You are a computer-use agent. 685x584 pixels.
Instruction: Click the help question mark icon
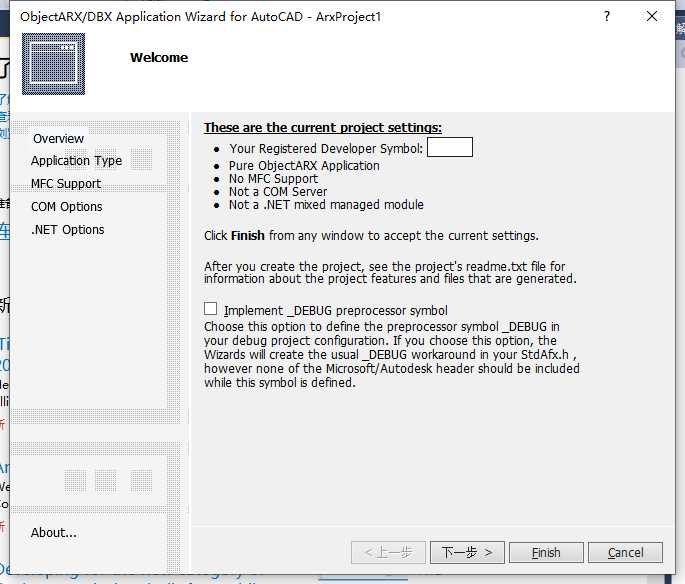[607, 17]
